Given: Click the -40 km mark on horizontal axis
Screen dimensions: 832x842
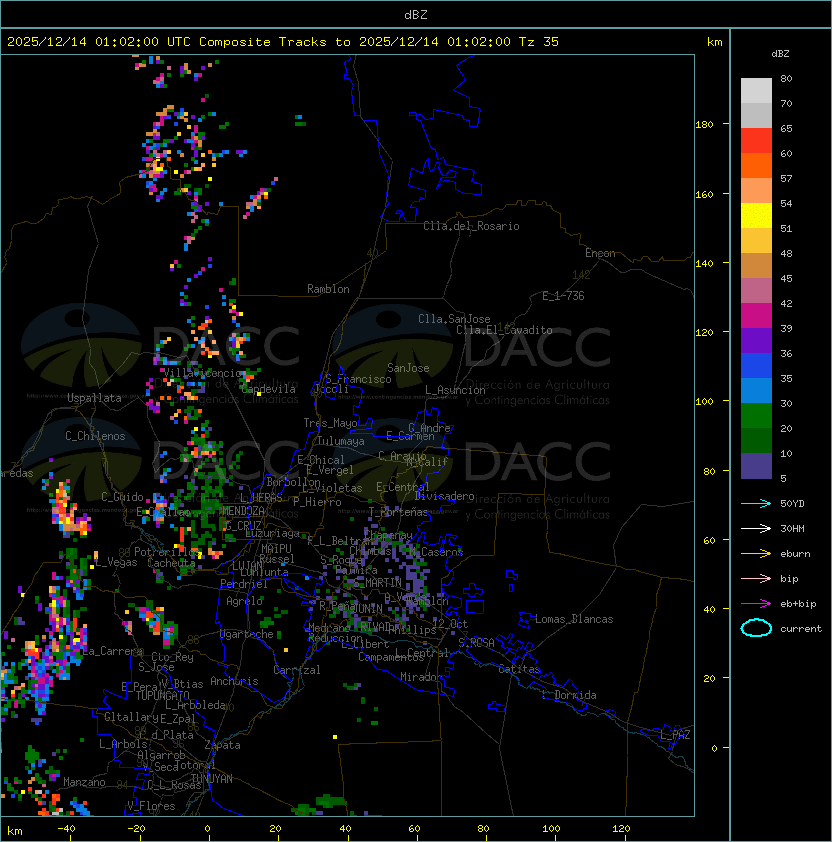Looking at the screenshot, I should tap(66, 829).
